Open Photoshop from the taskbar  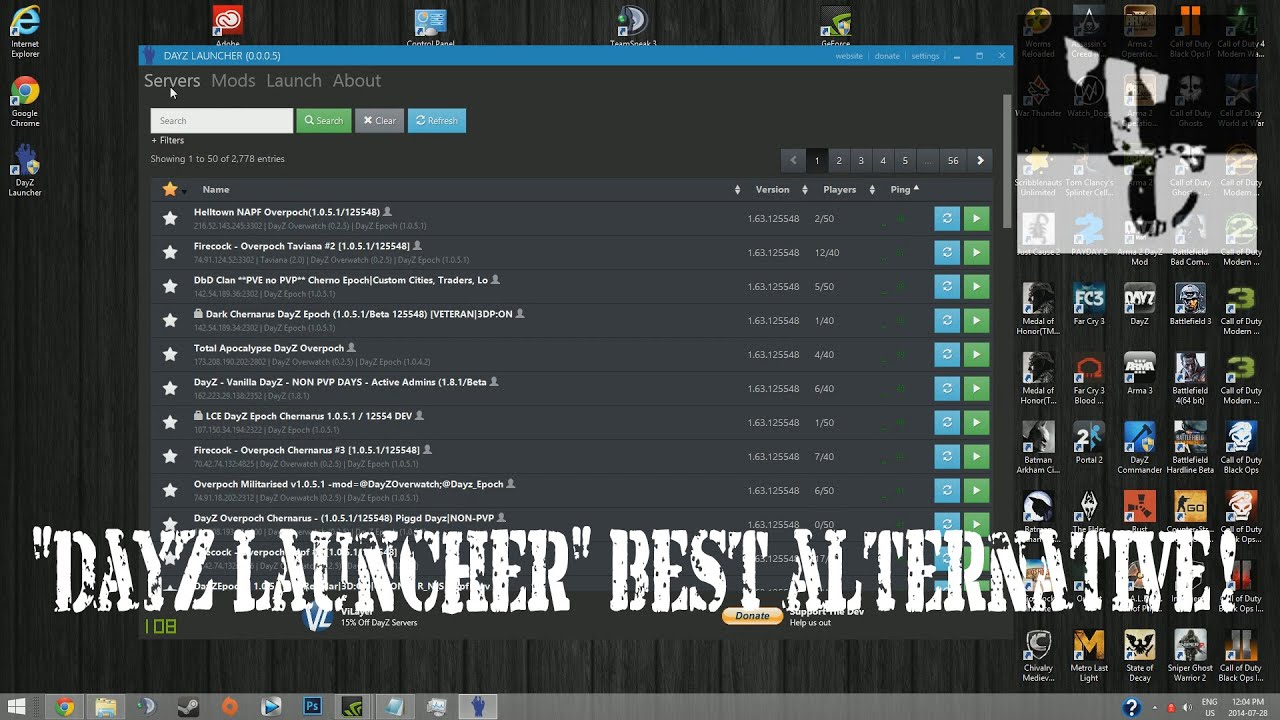tap(312, 707)
